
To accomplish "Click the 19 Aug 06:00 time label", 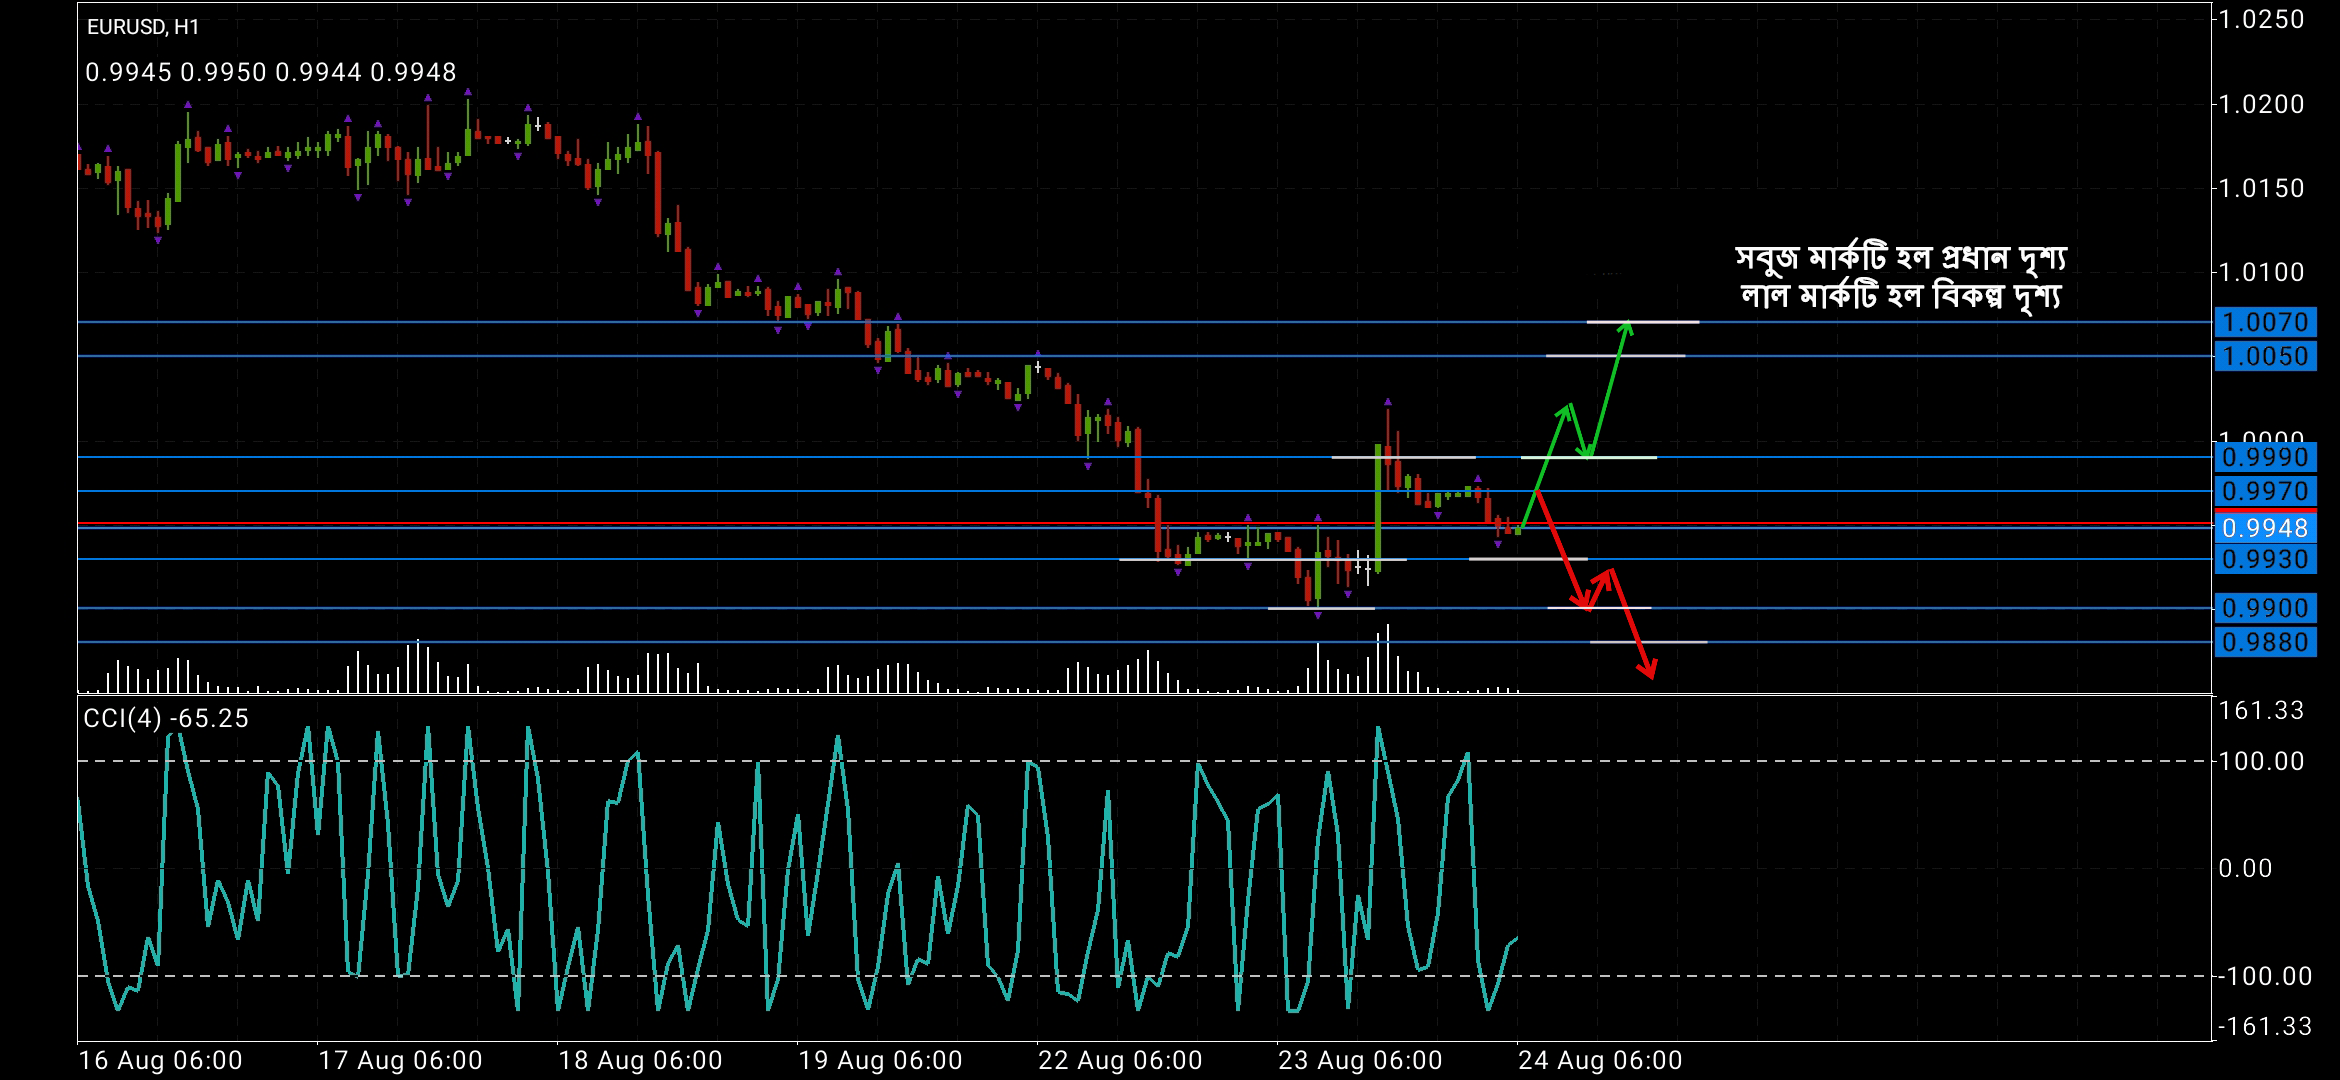I will [880, 1060].
